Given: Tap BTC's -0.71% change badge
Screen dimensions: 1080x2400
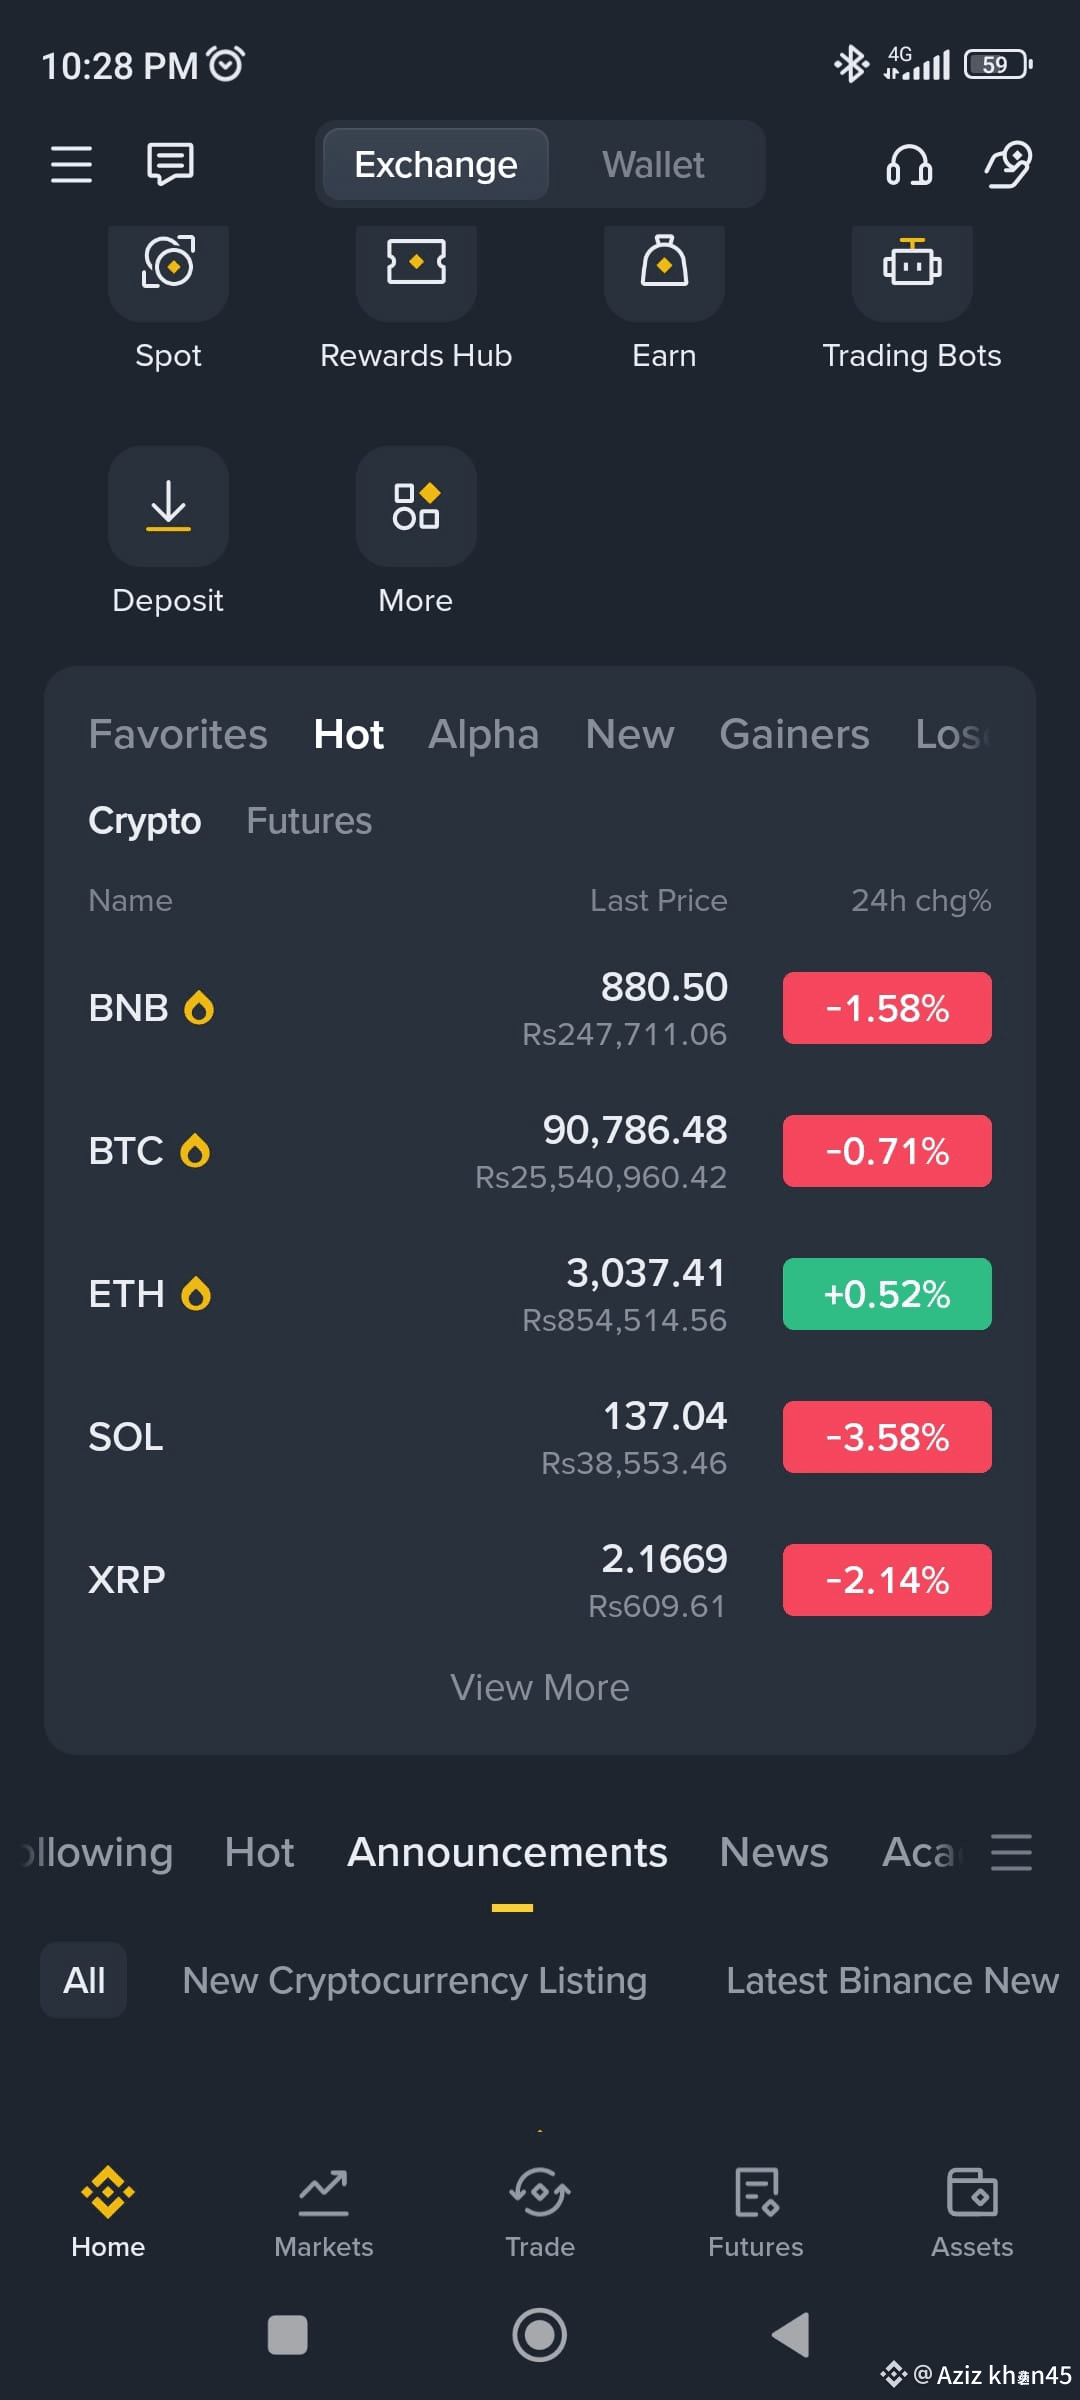Looking at the screenshot, I should tap(887, 1151).
